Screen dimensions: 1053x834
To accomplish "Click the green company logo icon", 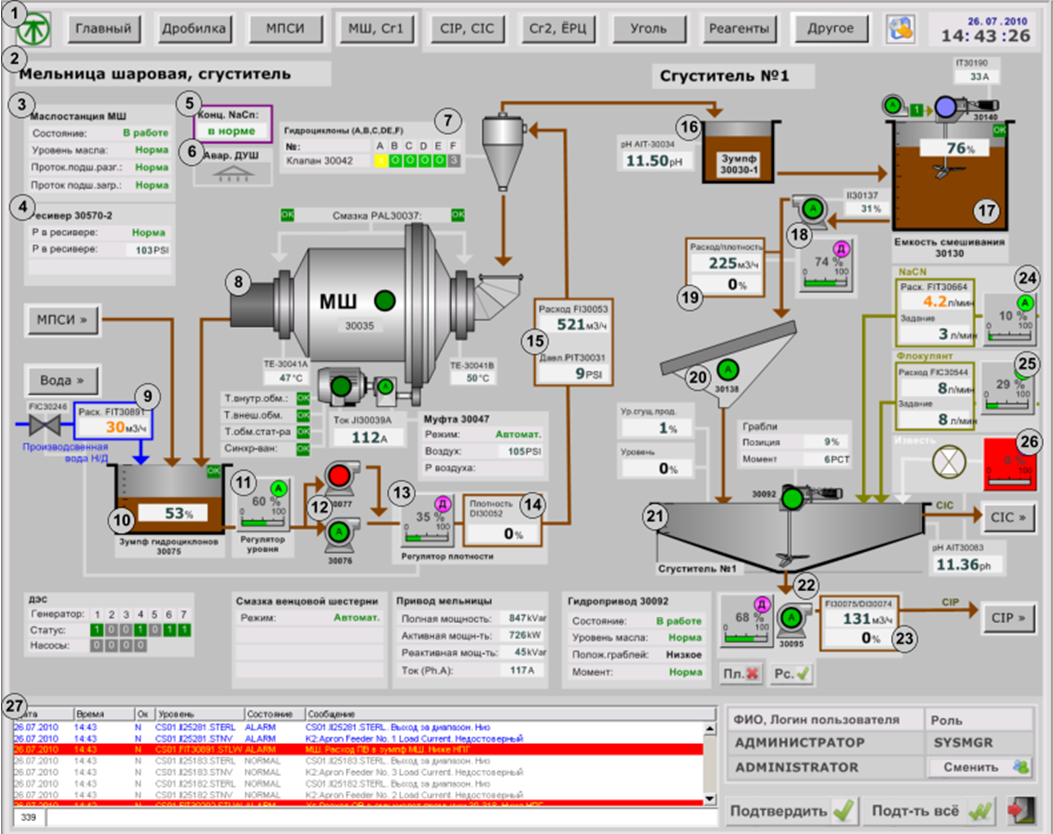I will pos(34,30).
